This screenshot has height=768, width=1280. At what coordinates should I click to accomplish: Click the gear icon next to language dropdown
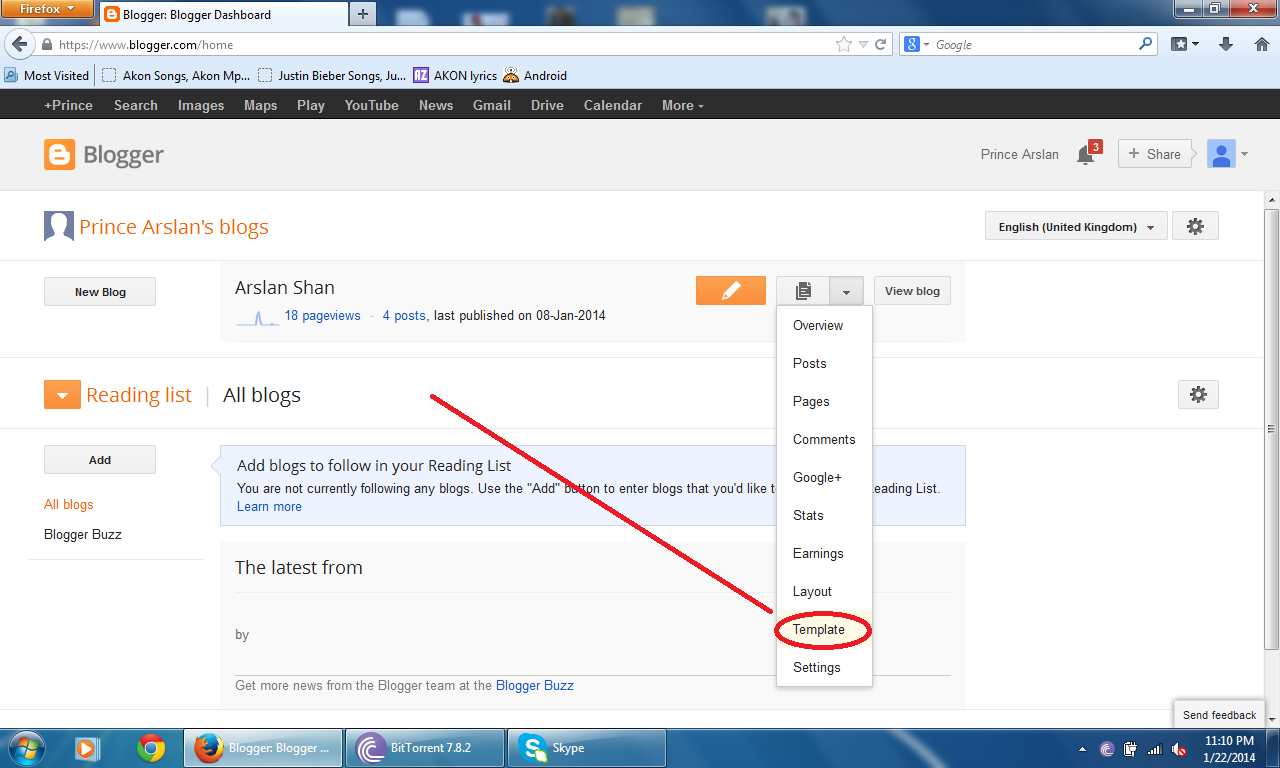pyautogui.click(x=1195, y=227)
